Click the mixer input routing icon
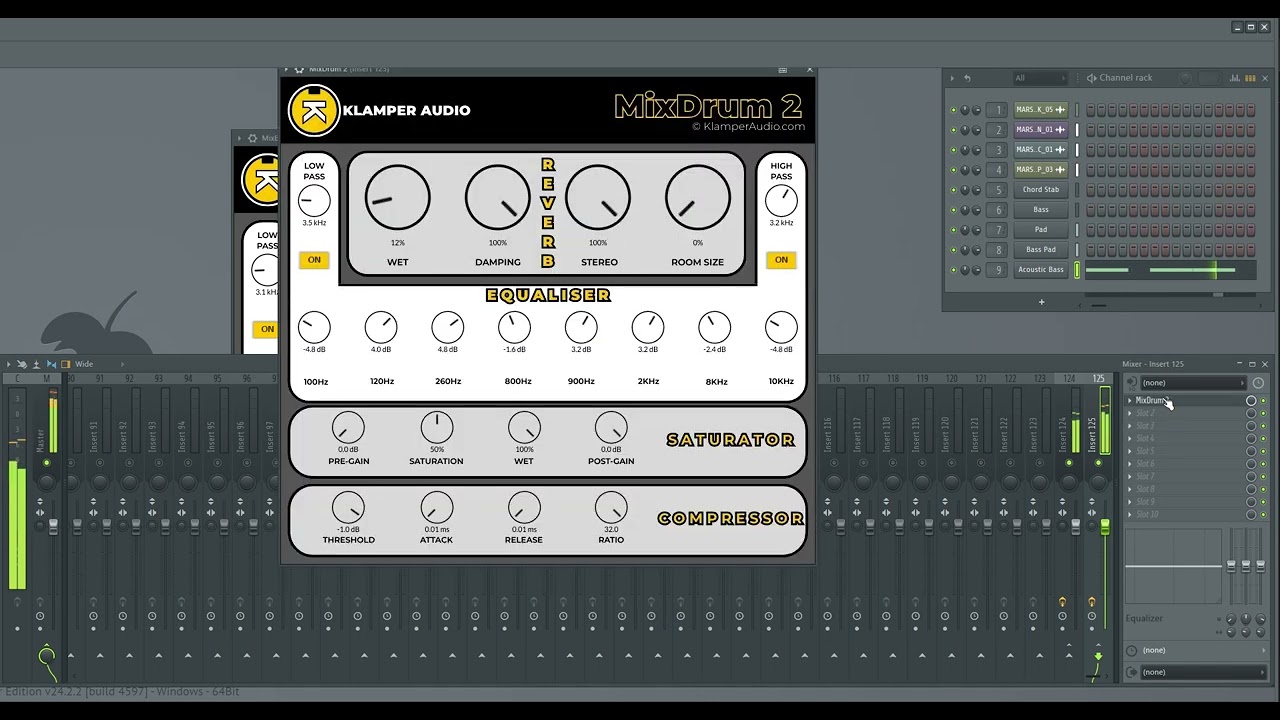This screenshot has height=720, width=1280. (x=1131, y=383)
